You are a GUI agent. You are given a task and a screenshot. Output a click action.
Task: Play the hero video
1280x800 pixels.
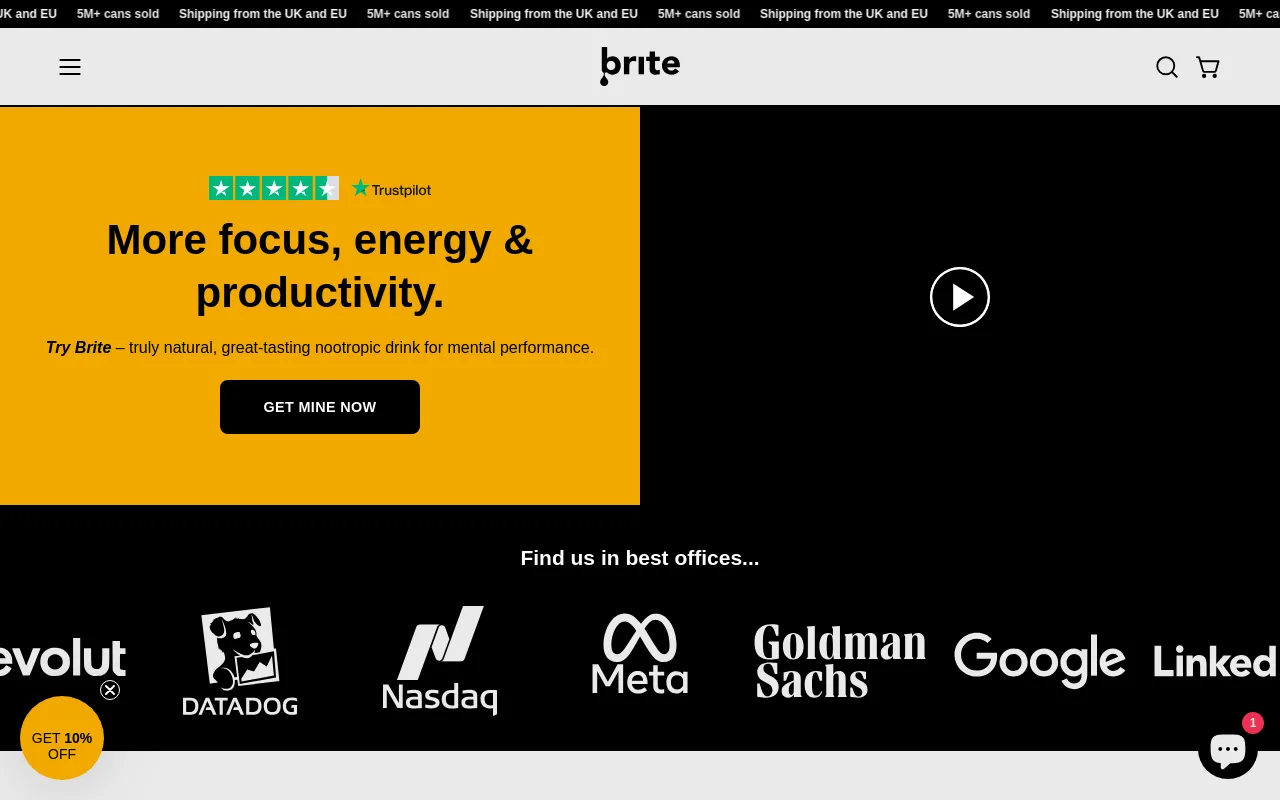click(959, 297)
